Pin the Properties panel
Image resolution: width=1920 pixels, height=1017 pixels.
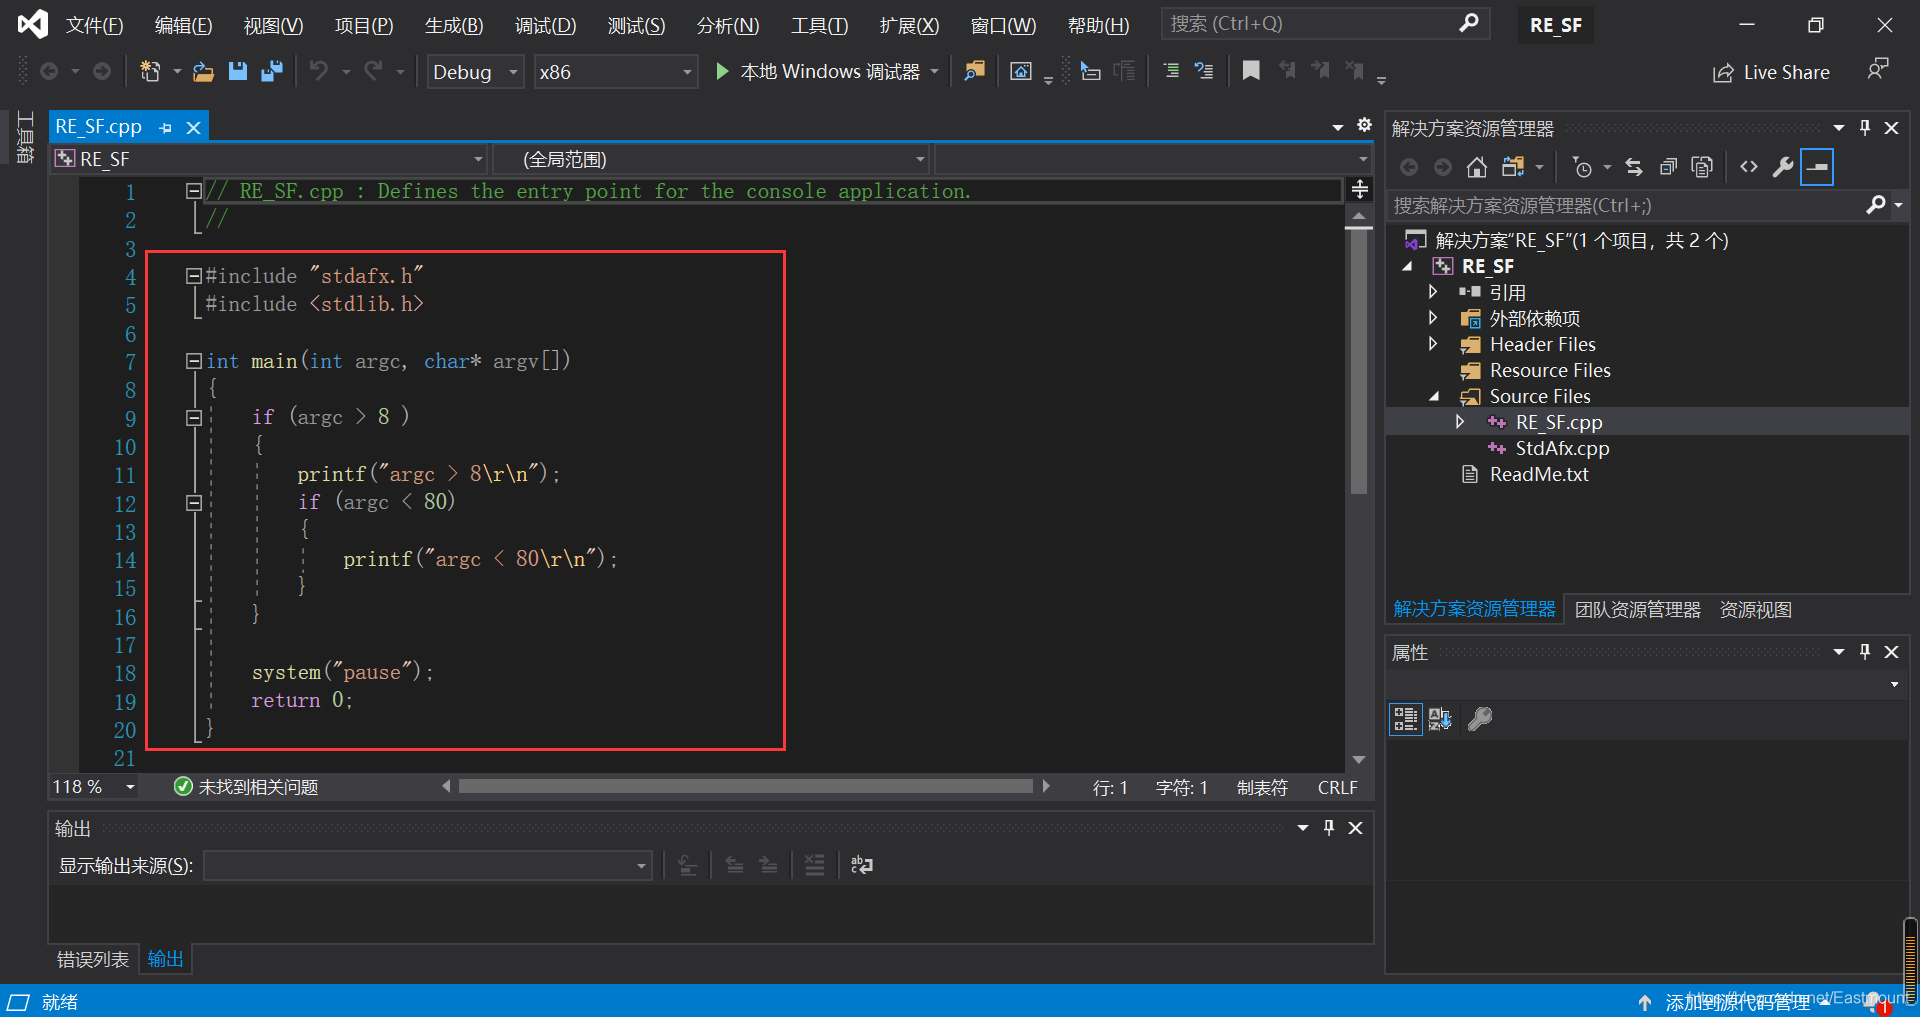click(1864, 652)
